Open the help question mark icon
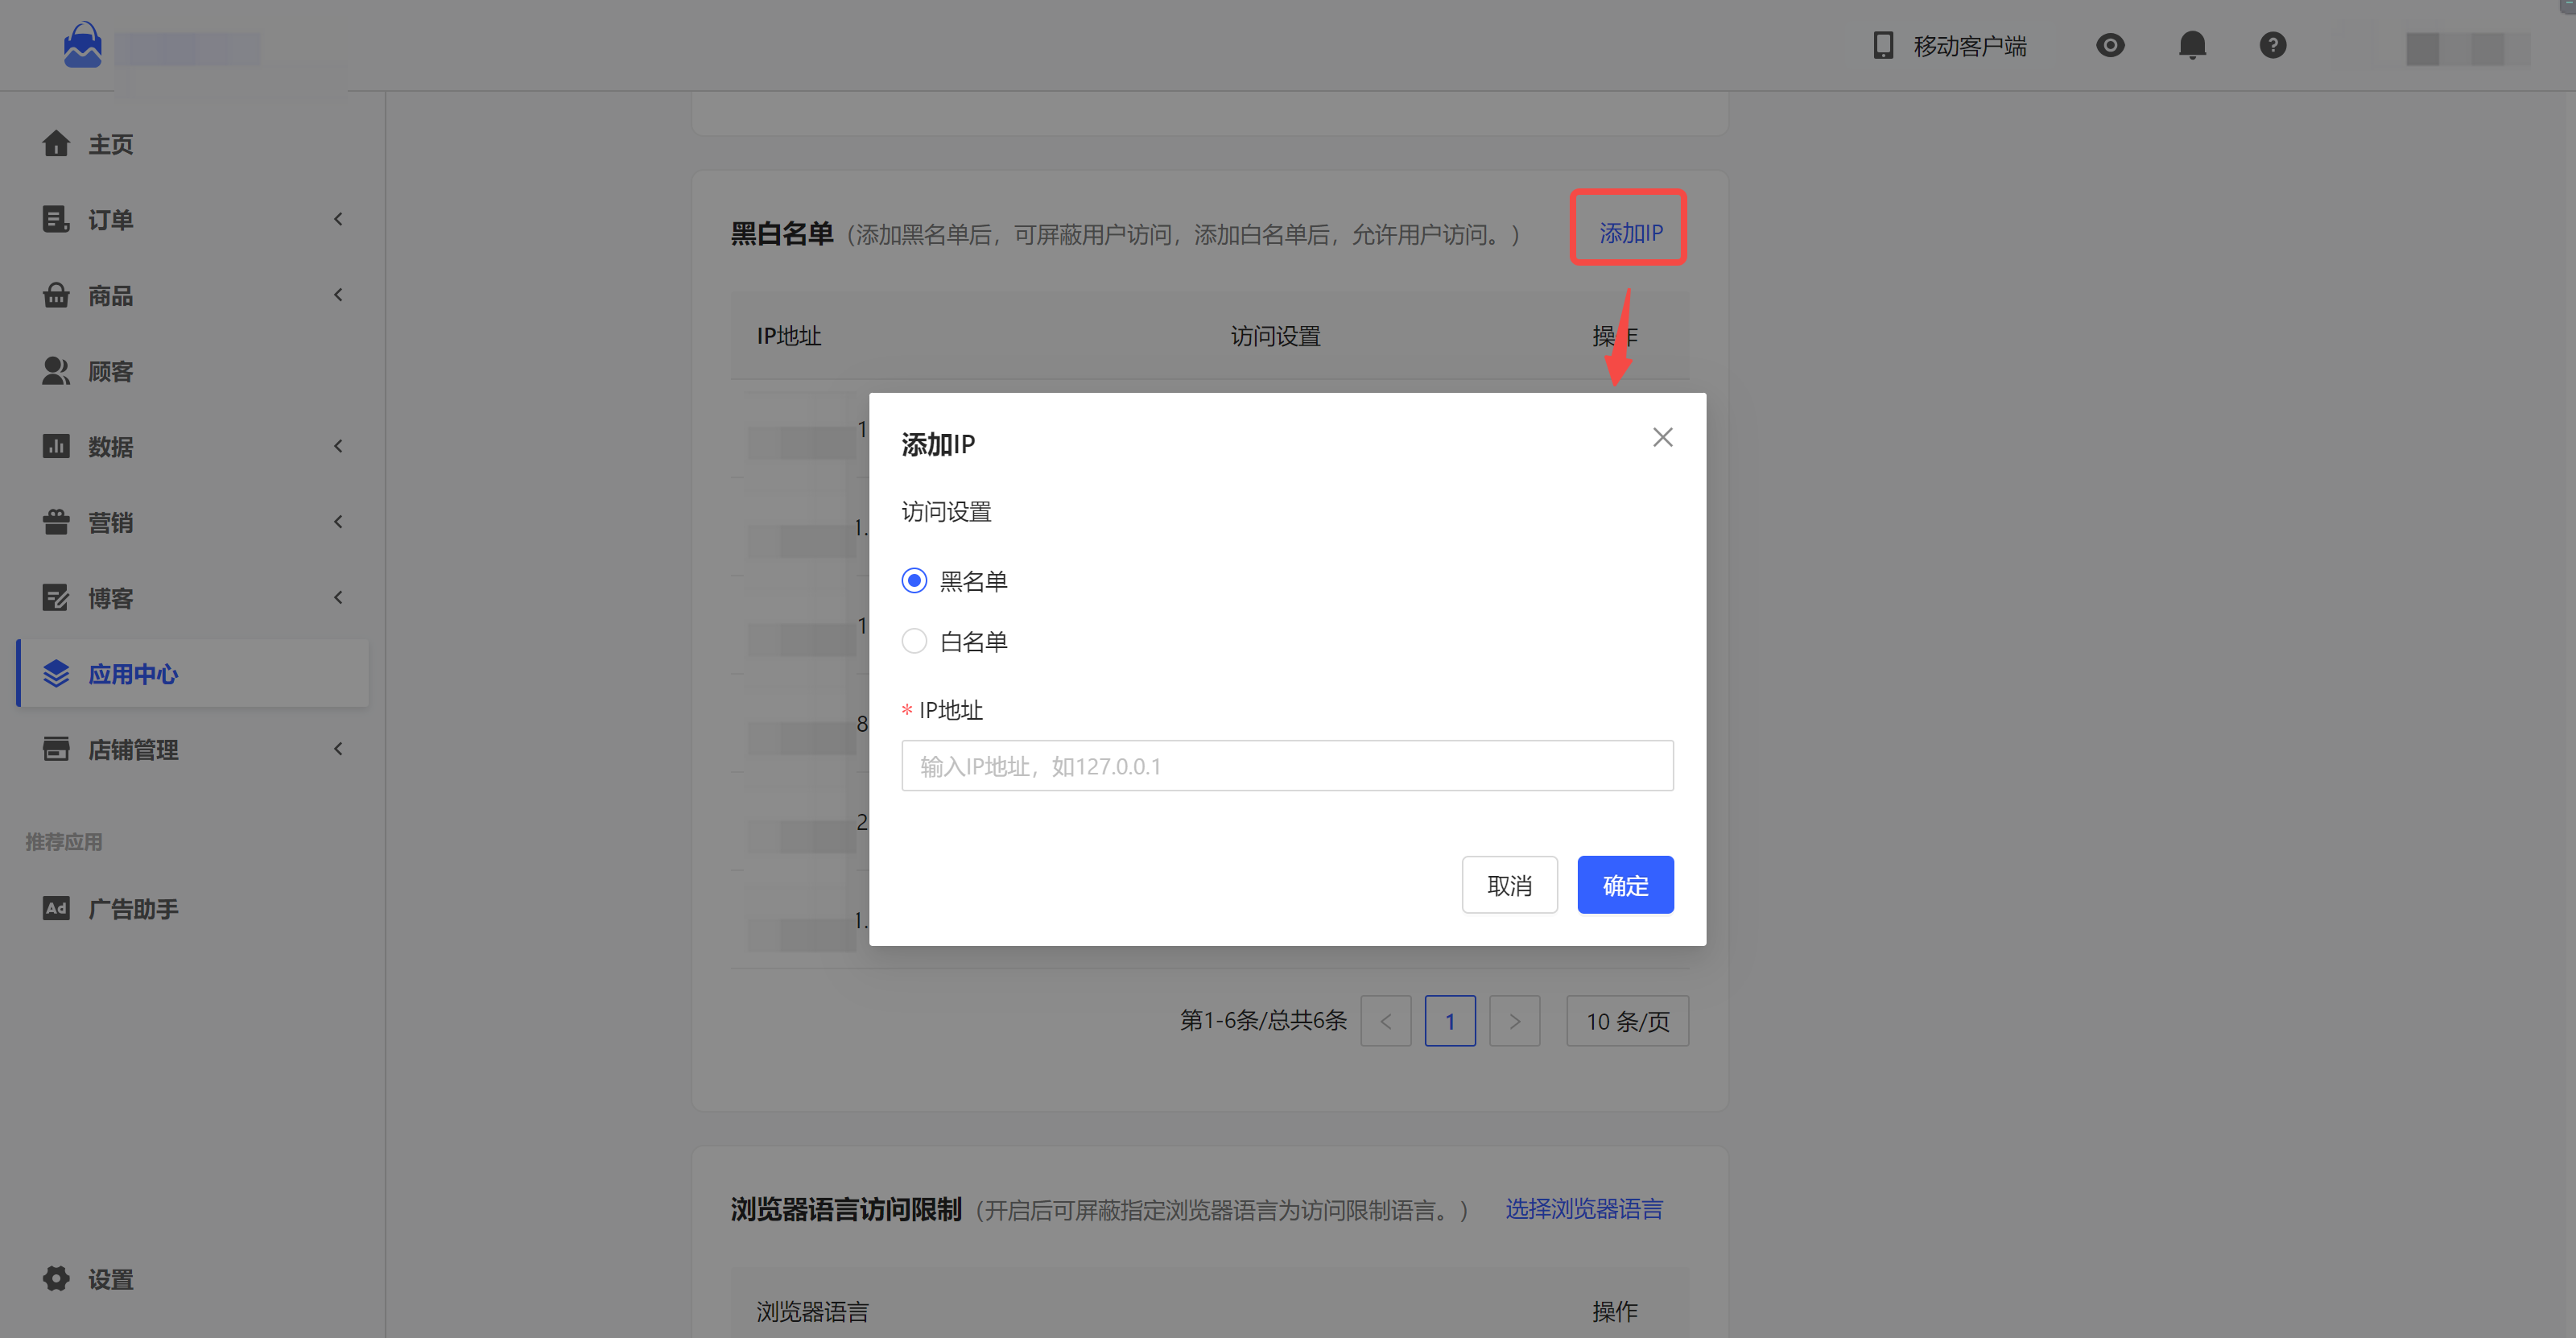 click(x=2273, y=45)
